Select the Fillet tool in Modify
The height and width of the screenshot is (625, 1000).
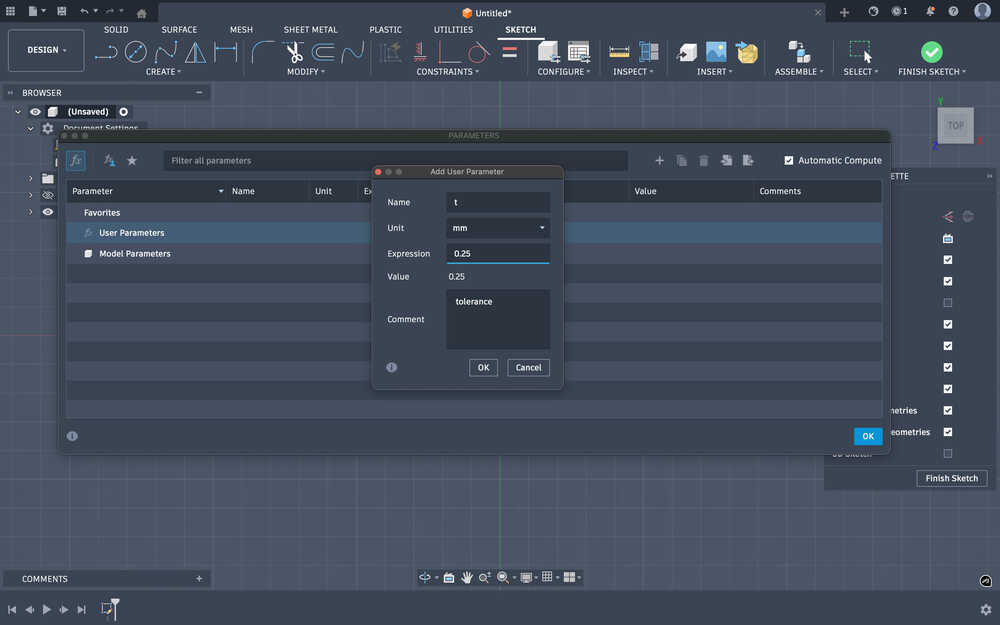point(263,52)
